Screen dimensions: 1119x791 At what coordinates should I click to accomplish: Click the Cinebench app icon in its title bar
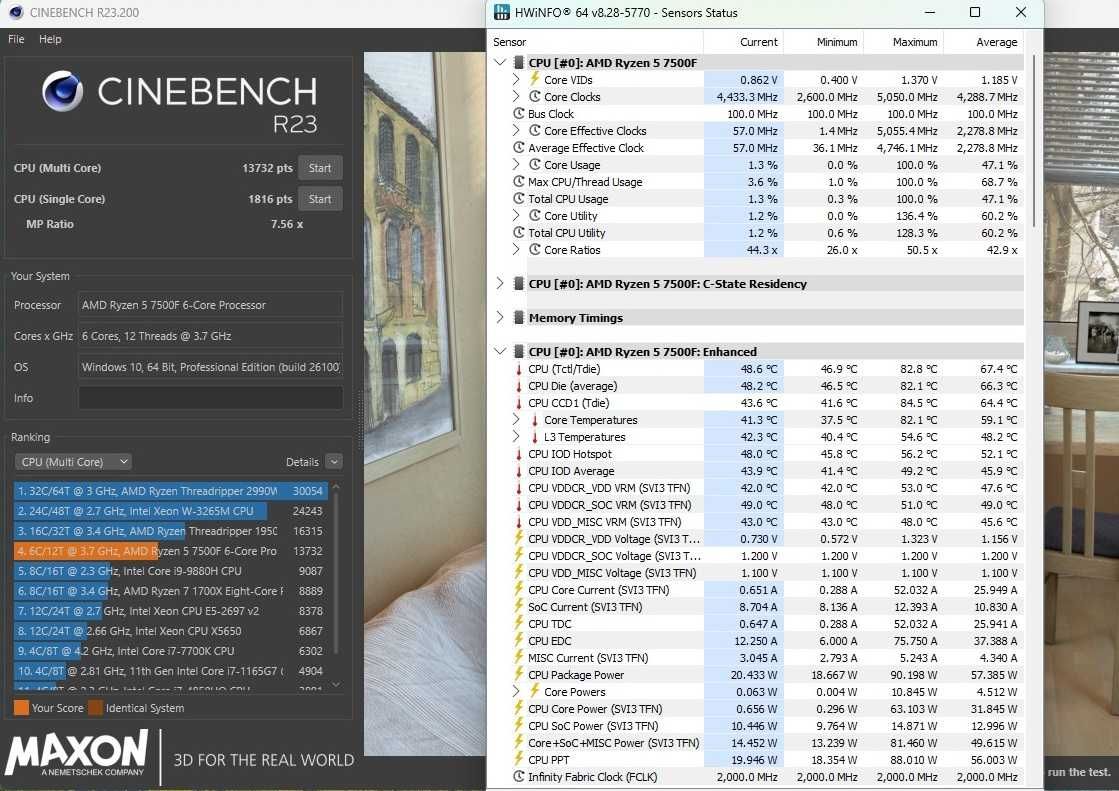coord(16,12)
